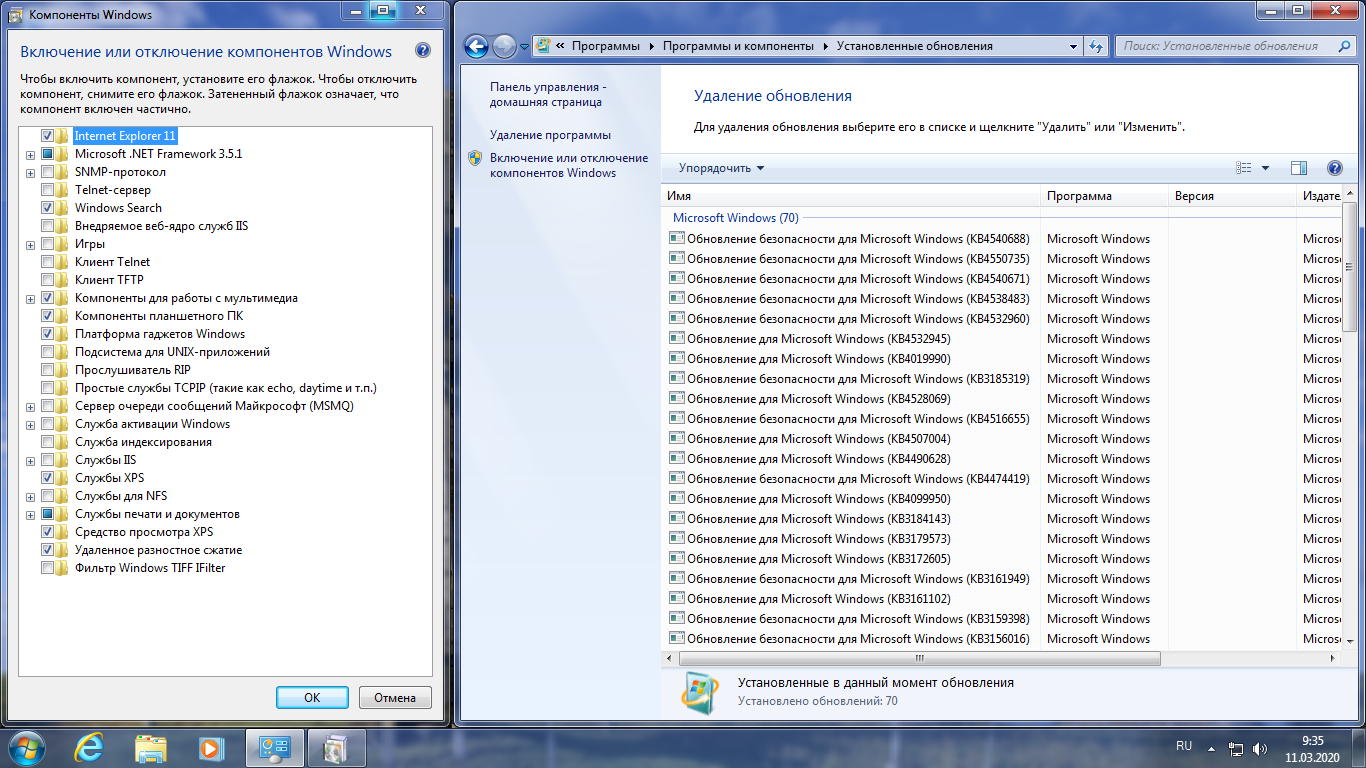
Task: Go to Программы и компоненты breadcrumb
Action: [x=739, y=46]
